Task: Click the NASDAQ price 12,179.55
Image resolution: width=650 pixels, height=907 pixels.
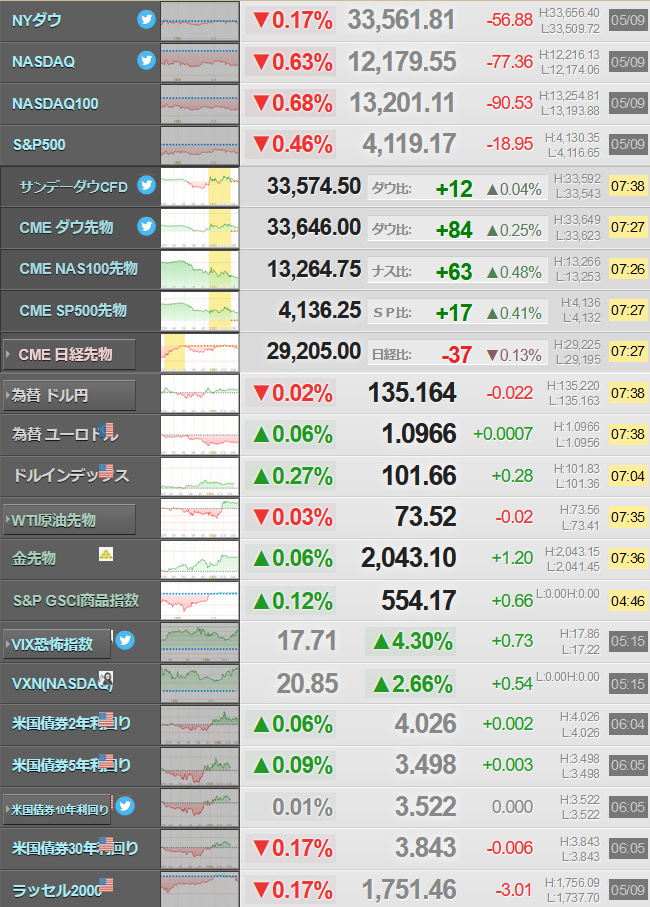Action: [x=402, y=62]
